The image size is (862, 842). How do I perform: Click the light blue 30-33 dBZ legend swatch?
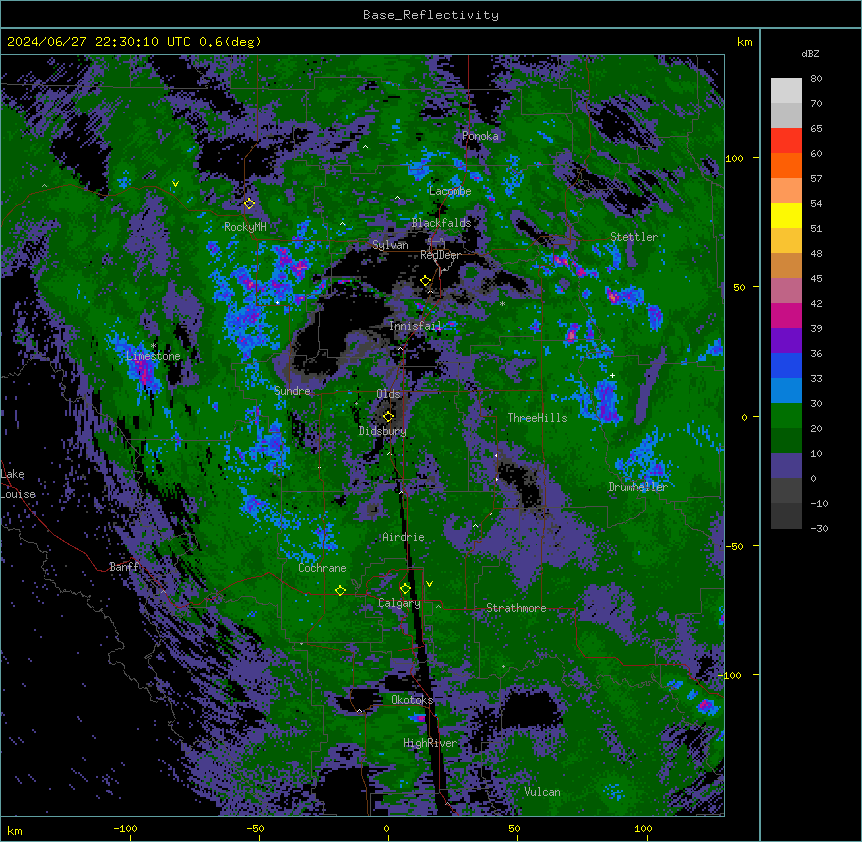coord(786,391)
